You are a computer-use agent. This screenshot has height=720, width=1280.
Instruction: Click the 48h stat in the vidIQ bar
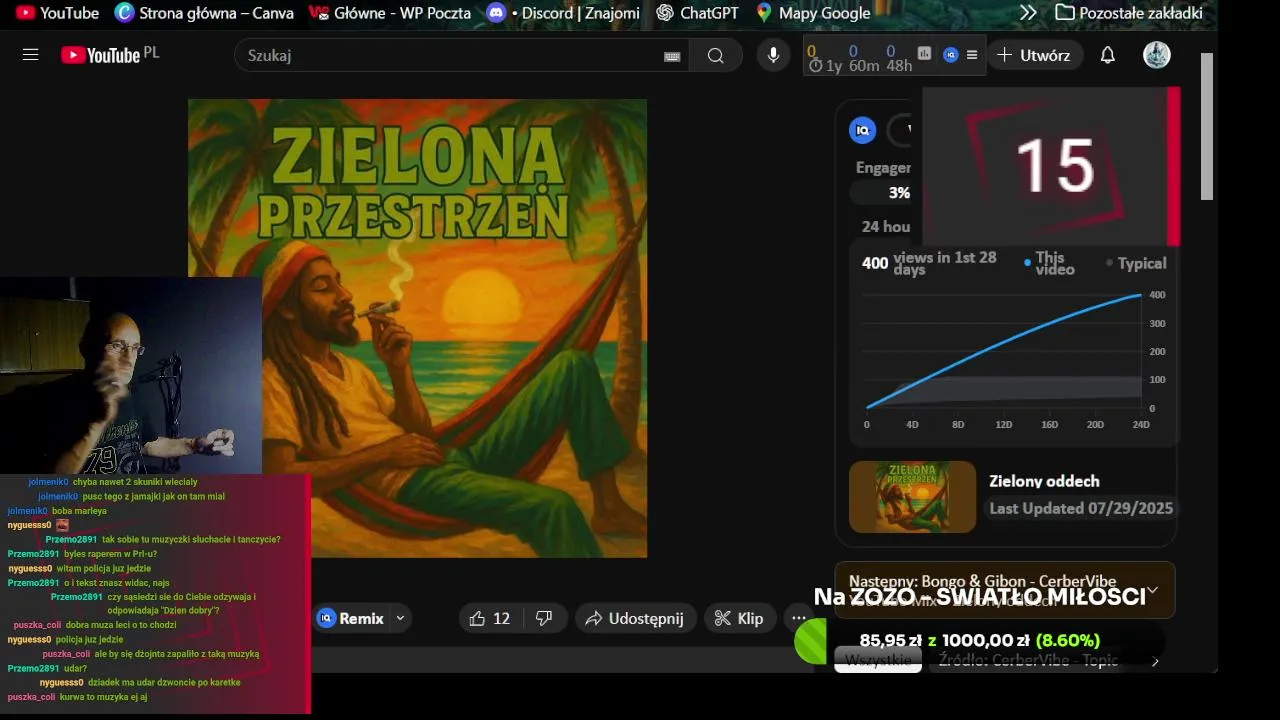coord(899,58)
